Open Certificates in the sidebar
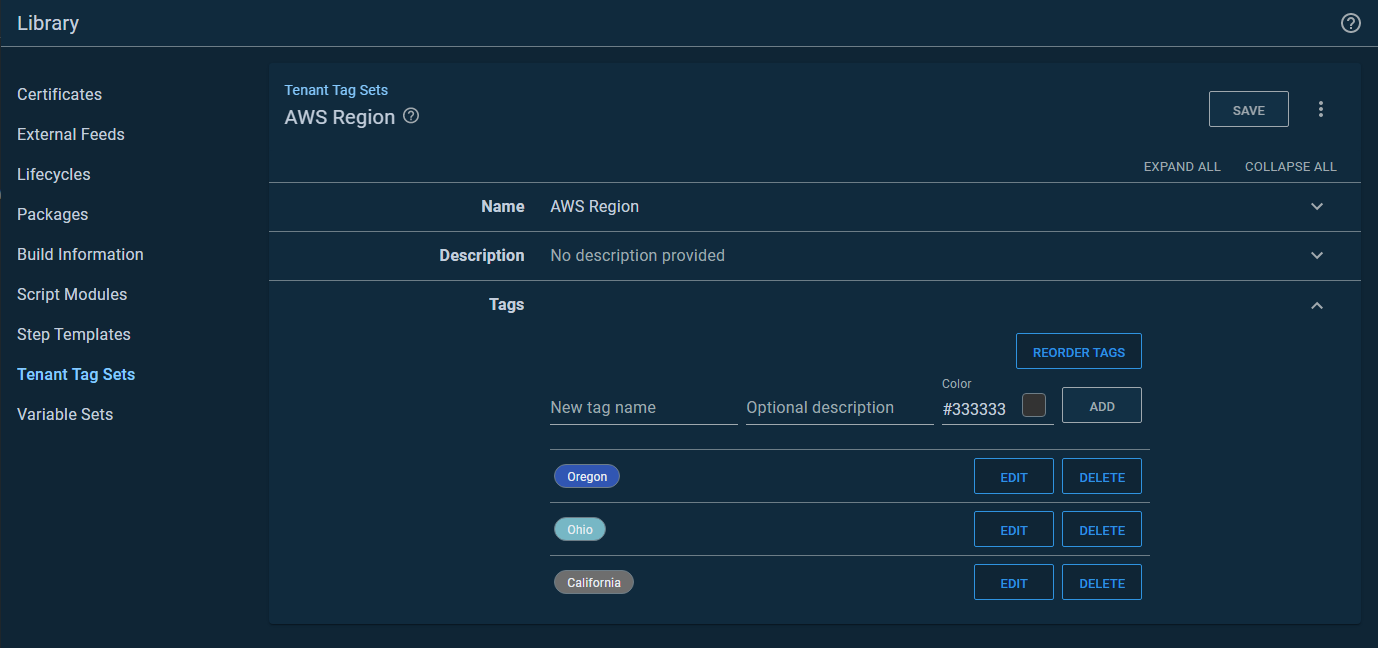The height and width of the screenshot is (648, 1378). [59, 94]
